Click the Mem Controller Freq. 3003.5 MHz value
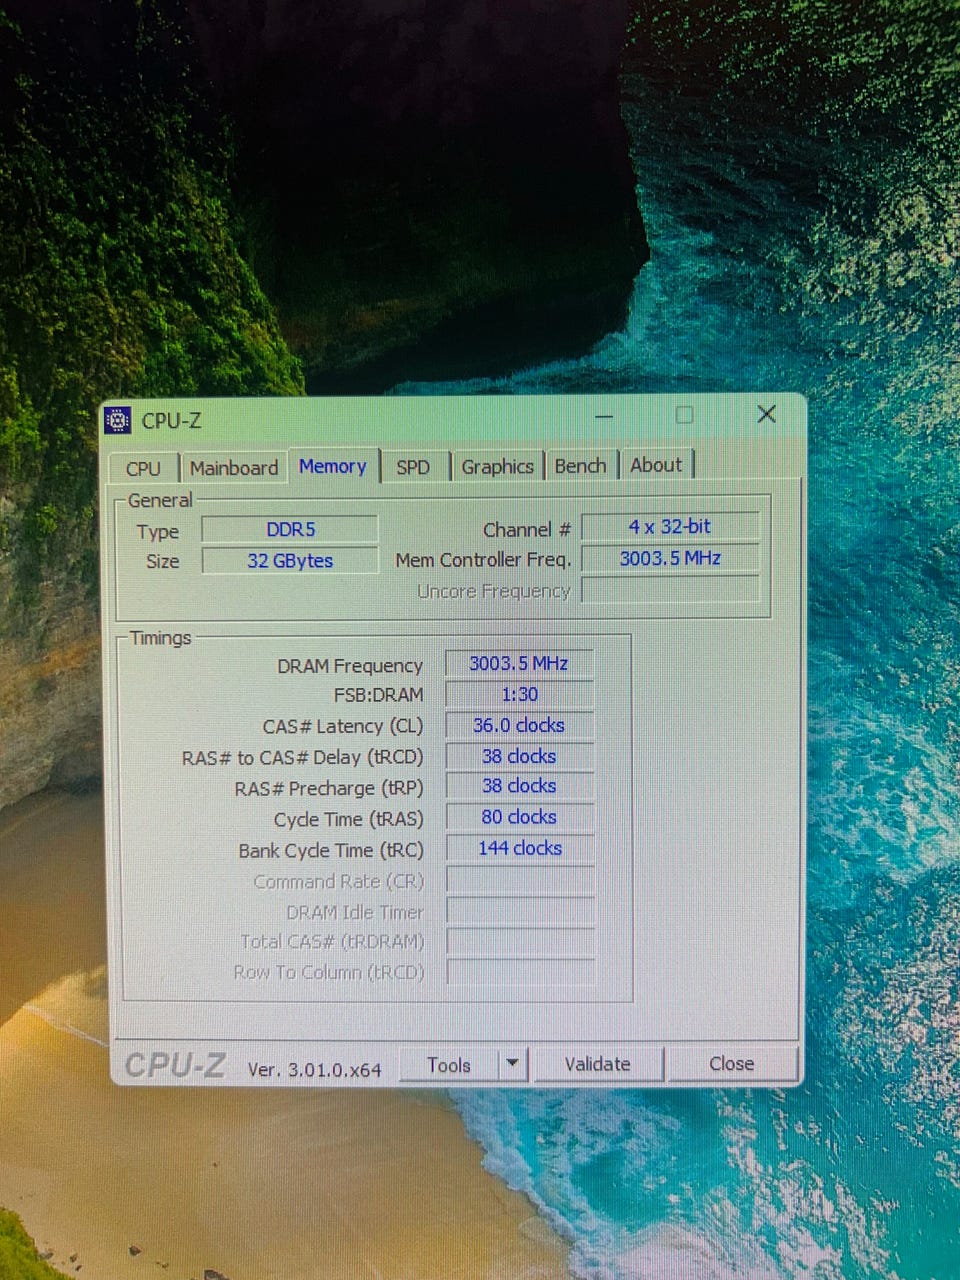 click(x=670, y=558)
